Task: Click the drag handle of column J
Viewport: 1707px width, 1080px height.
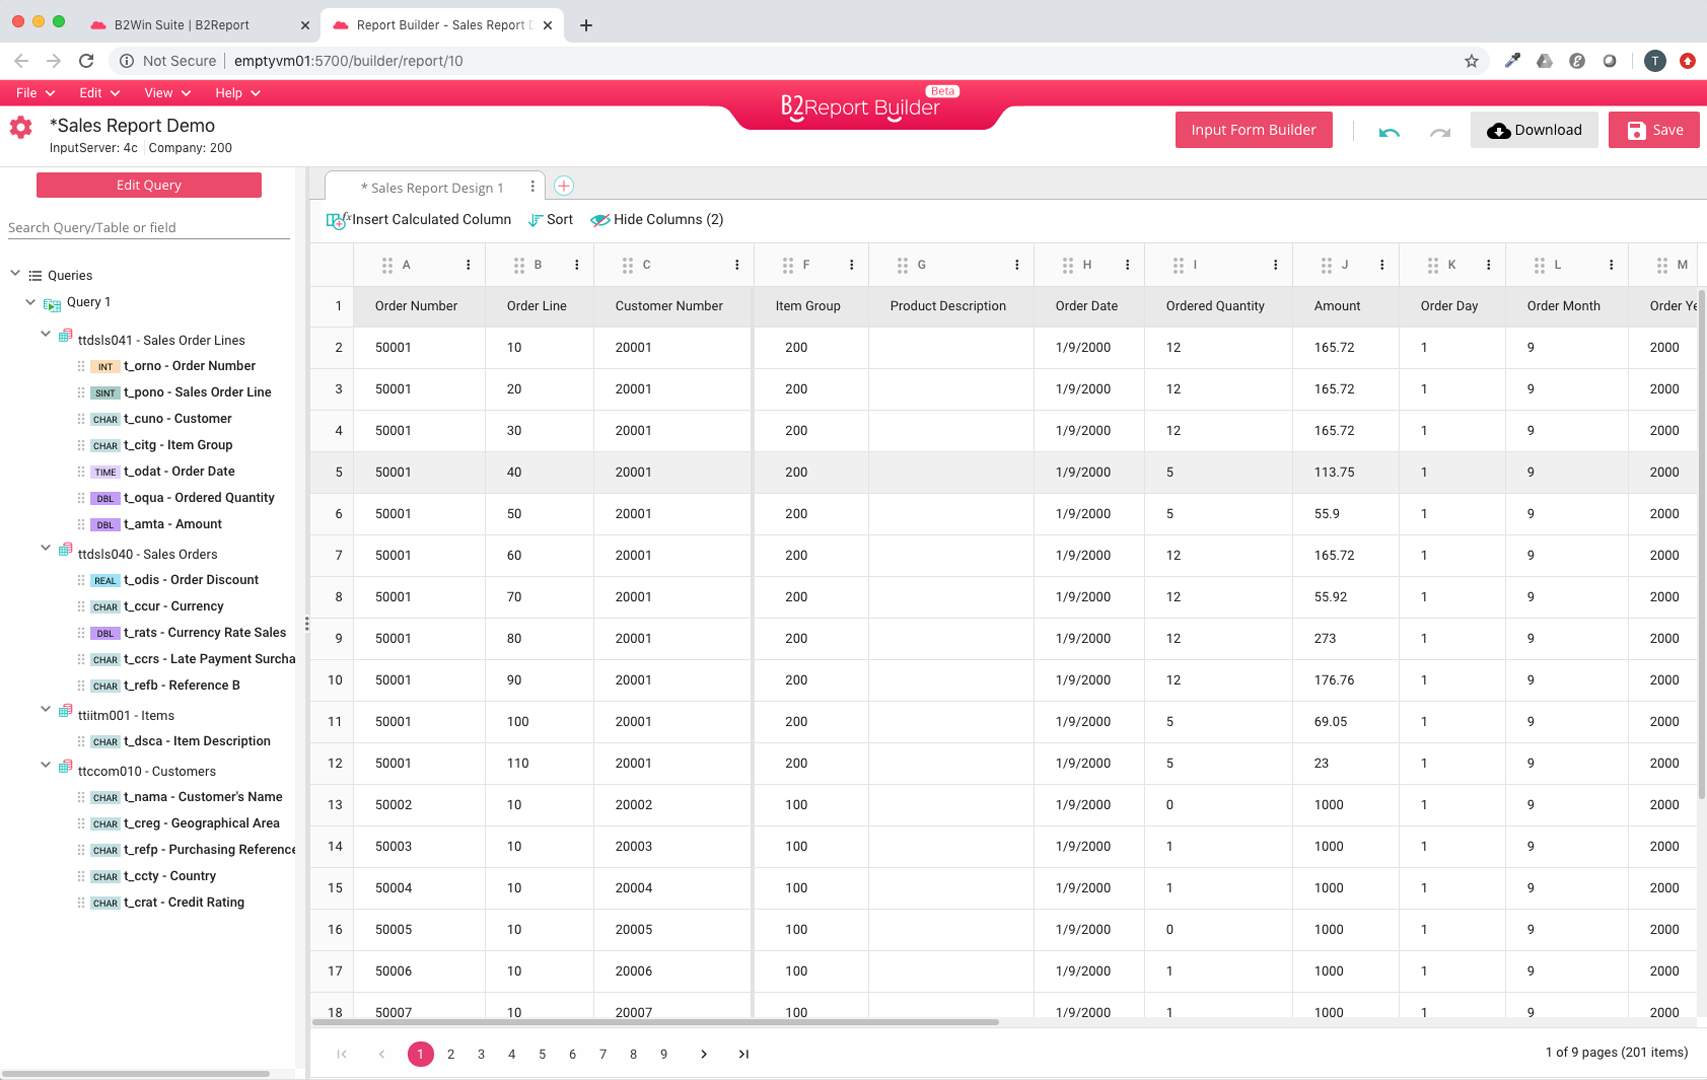Action: tap(1326, 265)
